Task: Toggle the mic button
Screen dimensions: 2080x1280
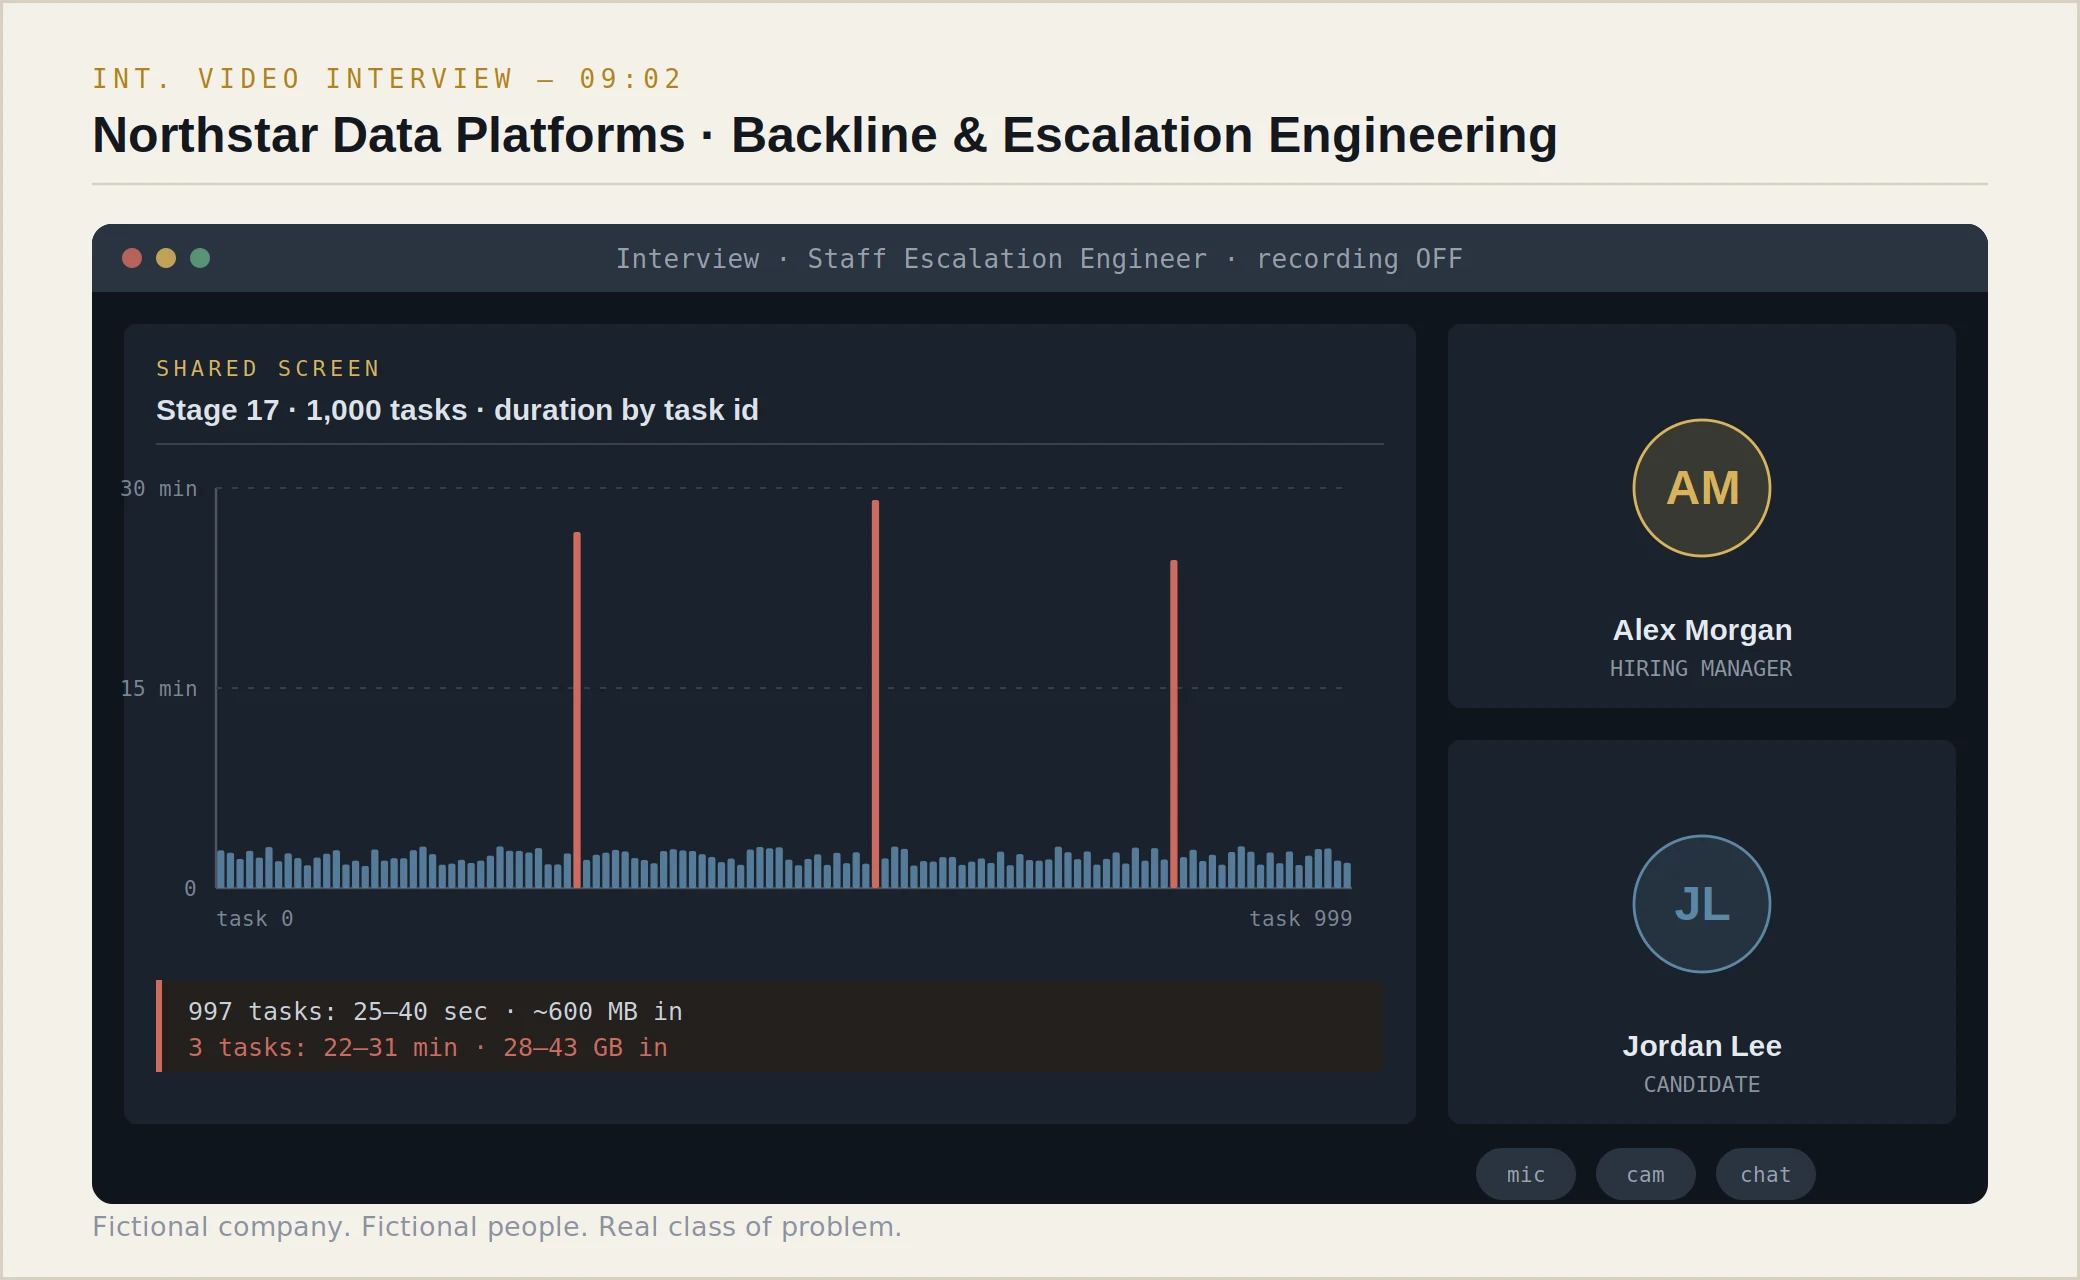Action: pyautogui.click(x=1525, y=1174)
